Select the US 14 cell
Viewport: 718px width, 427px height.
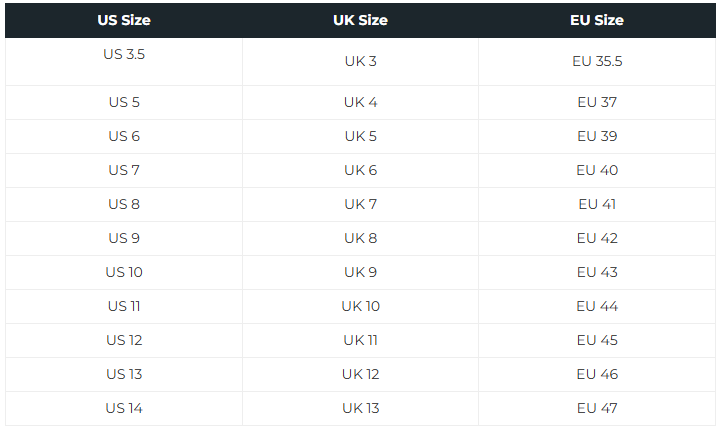124,408
